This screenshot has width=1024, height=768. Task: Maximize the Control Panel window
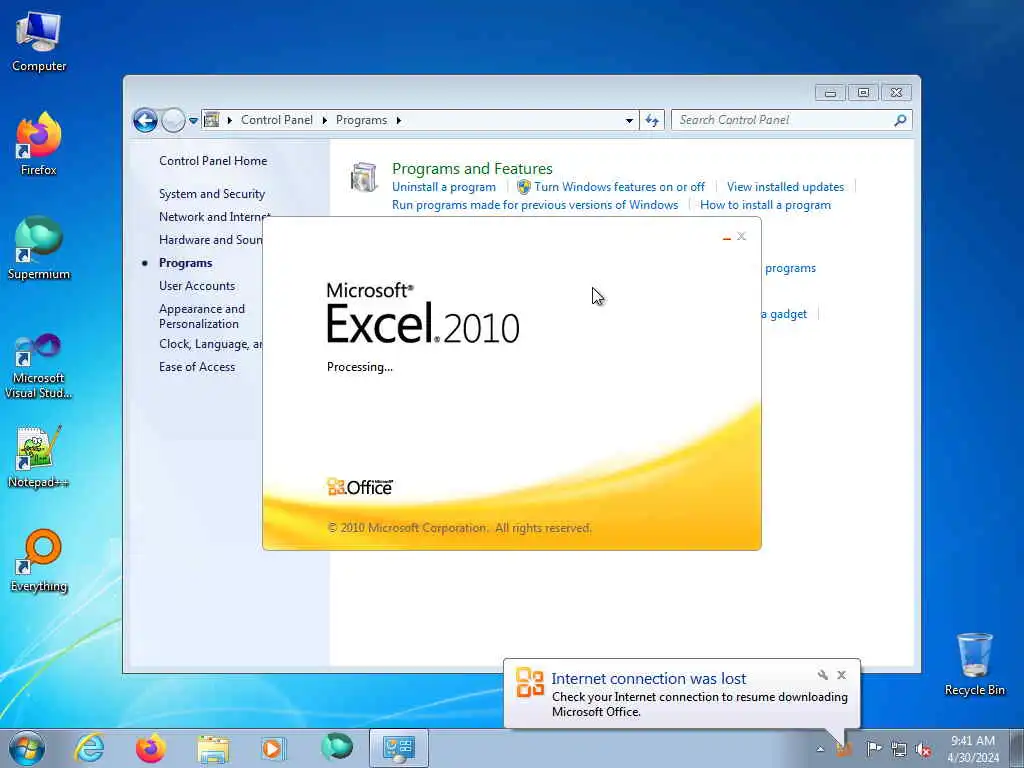click(863, 93)
